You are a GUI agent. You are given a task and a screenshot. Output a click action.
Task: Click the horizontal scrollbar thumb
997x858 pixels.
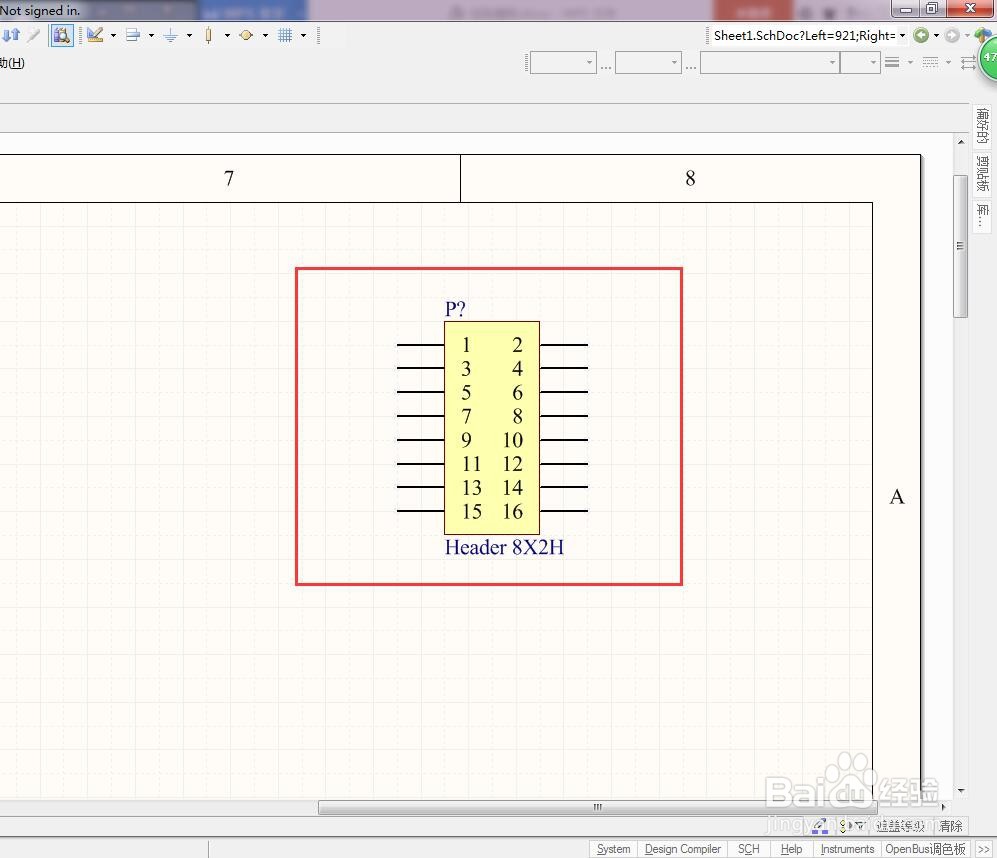pos(597,807)
